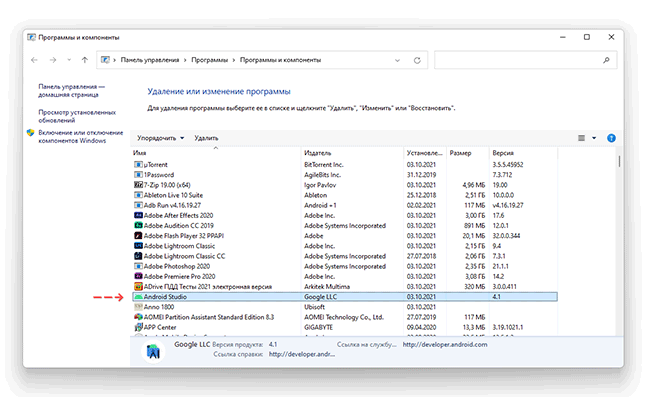Click the address bar location icon
The image size is (650, 397).
point(105,60)
